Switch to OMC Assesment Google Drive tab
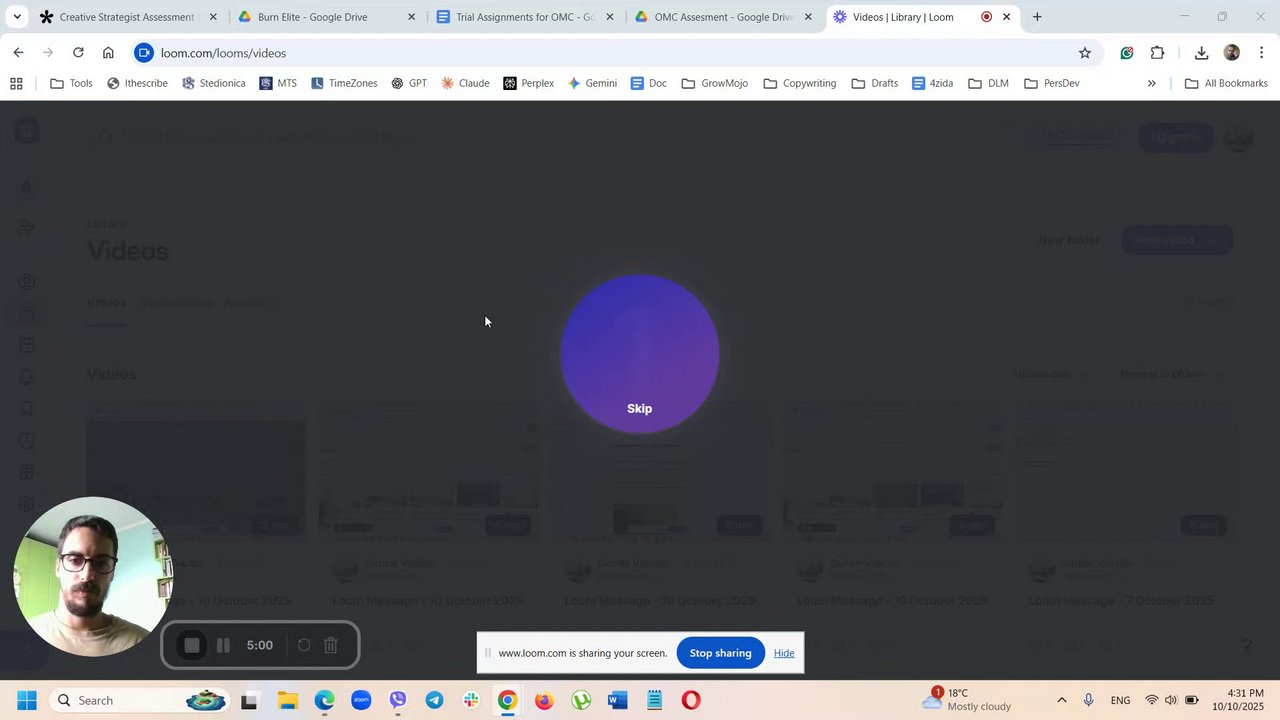This screenshot has width=1280, height=720. coord(724,17)
